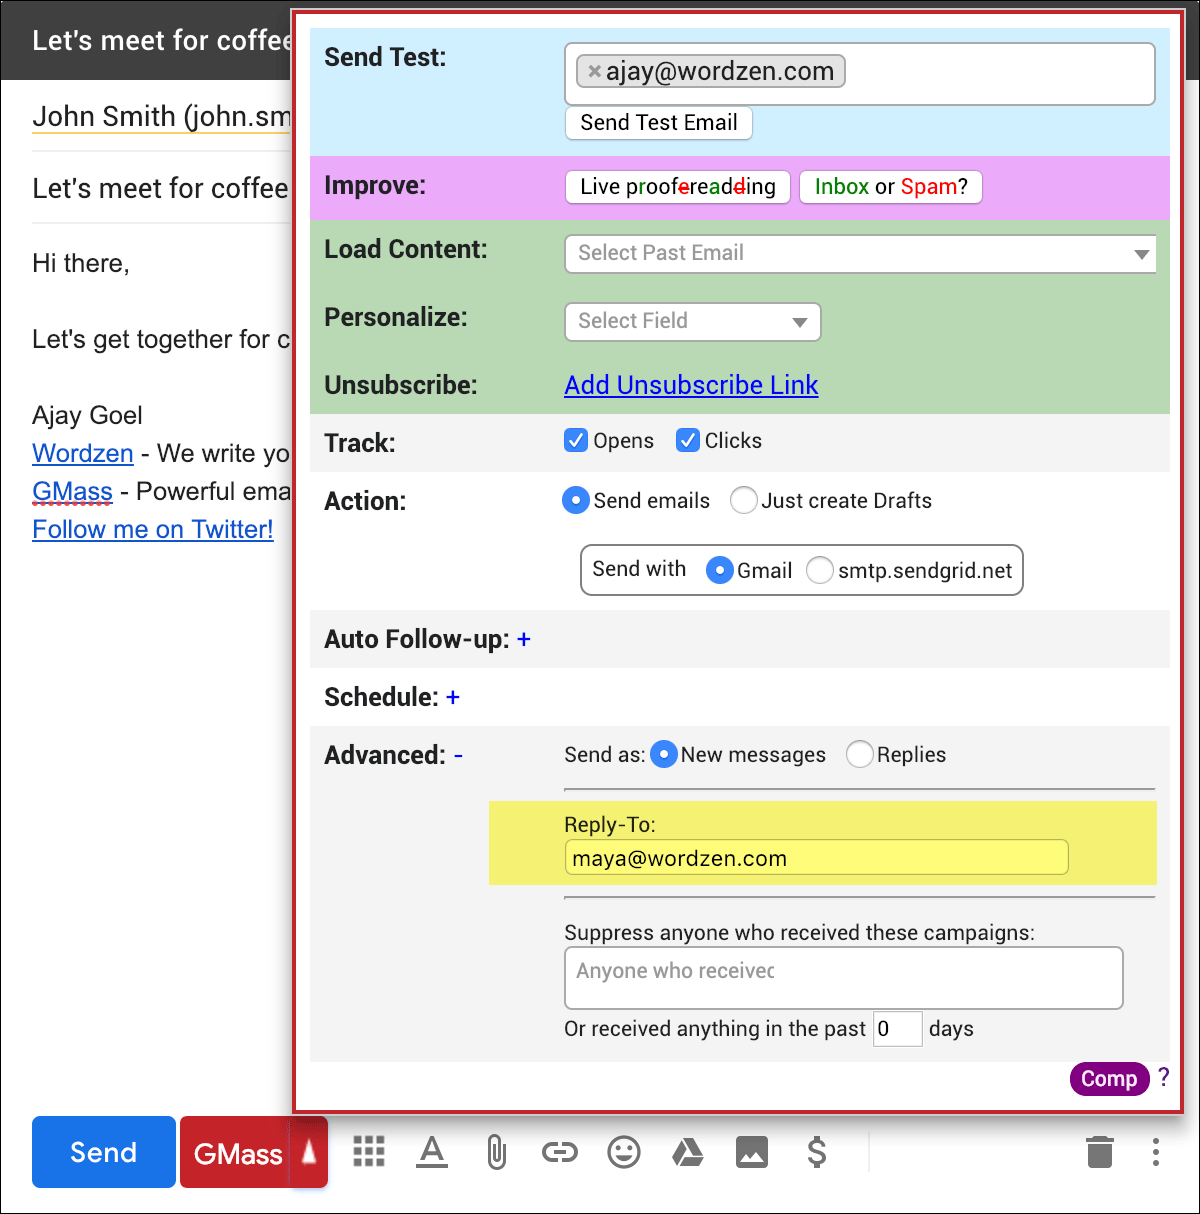Image resolution: width=1200 pixels, height=1214 pixels.
Task: Uncheck the Clicks tracking checkbox
Action: (688, 441)
